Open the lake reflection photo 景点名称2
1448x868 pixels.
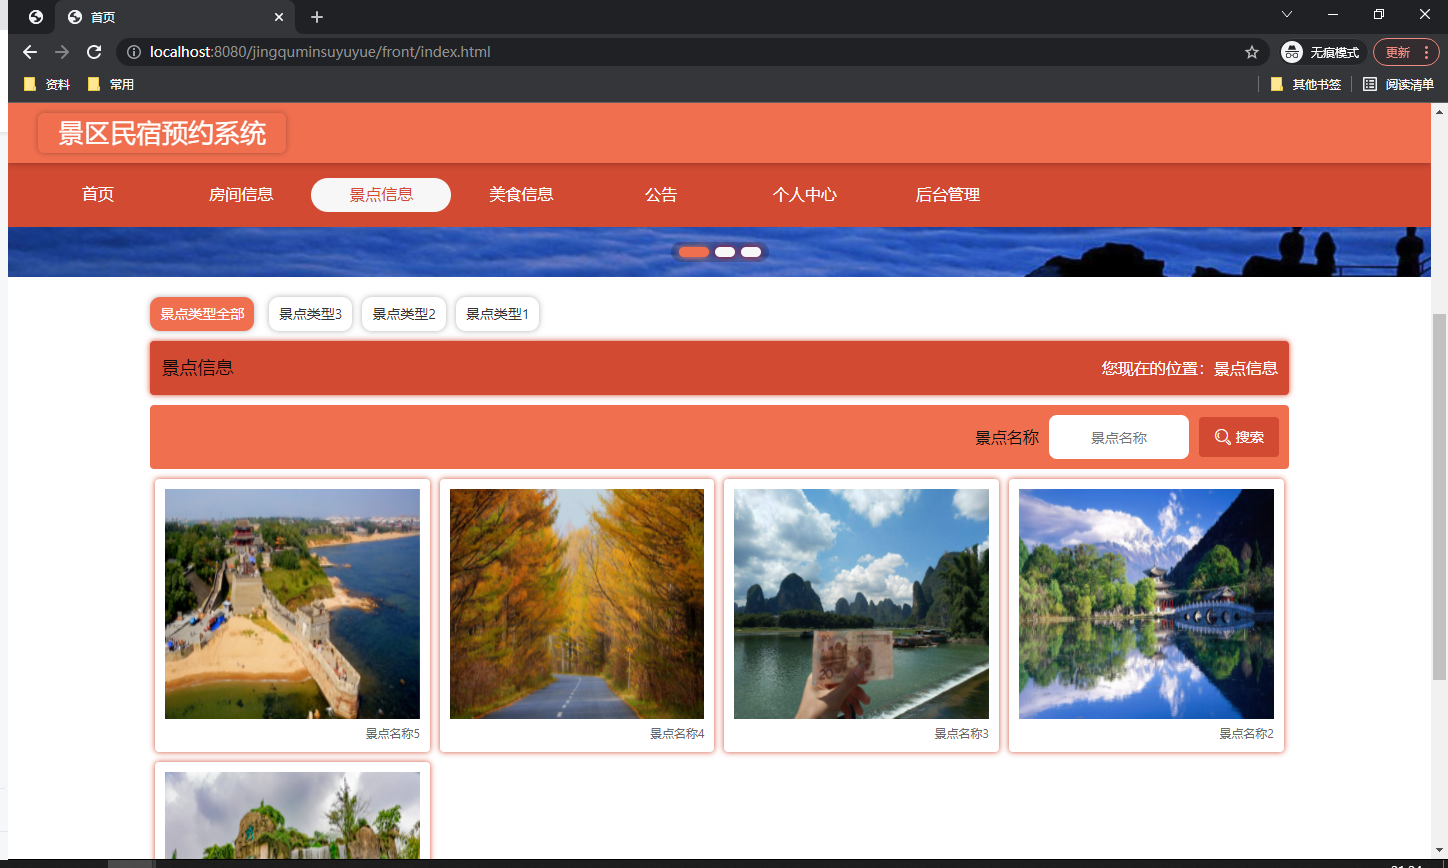point(1146,604)
